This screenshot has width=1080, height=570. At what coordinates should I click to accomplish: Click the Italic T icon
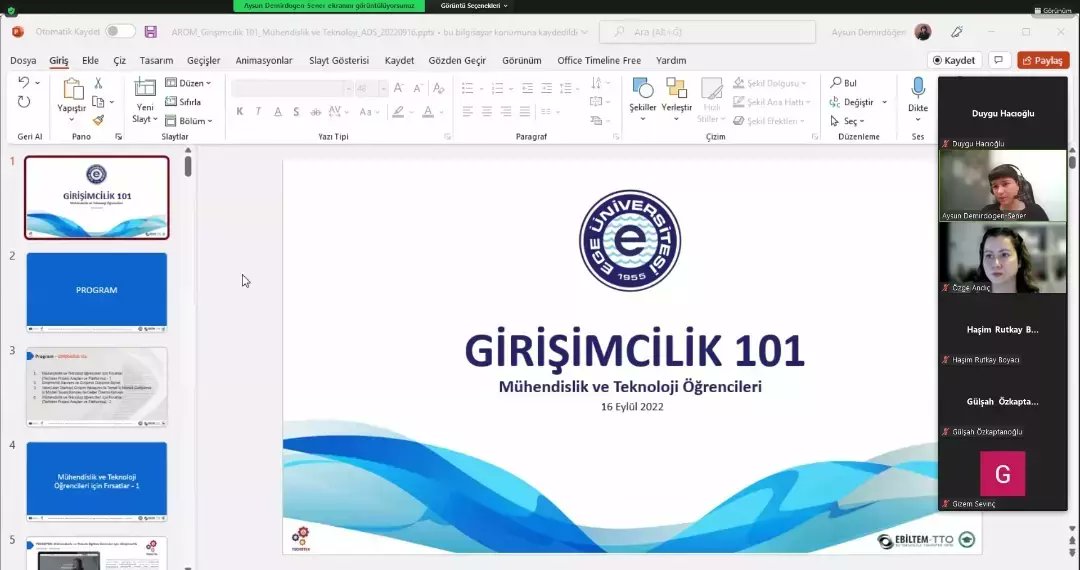[x=258, y=112]
